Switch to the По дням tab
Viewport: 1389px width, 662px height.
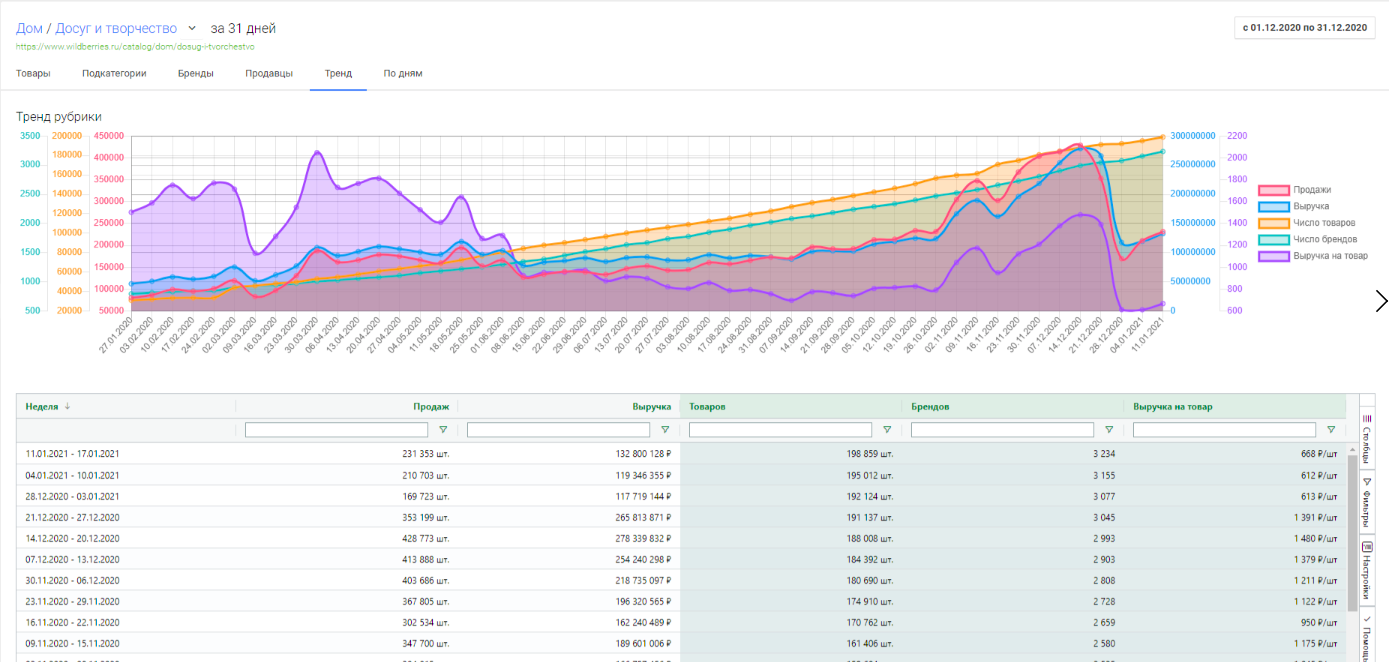401,73
